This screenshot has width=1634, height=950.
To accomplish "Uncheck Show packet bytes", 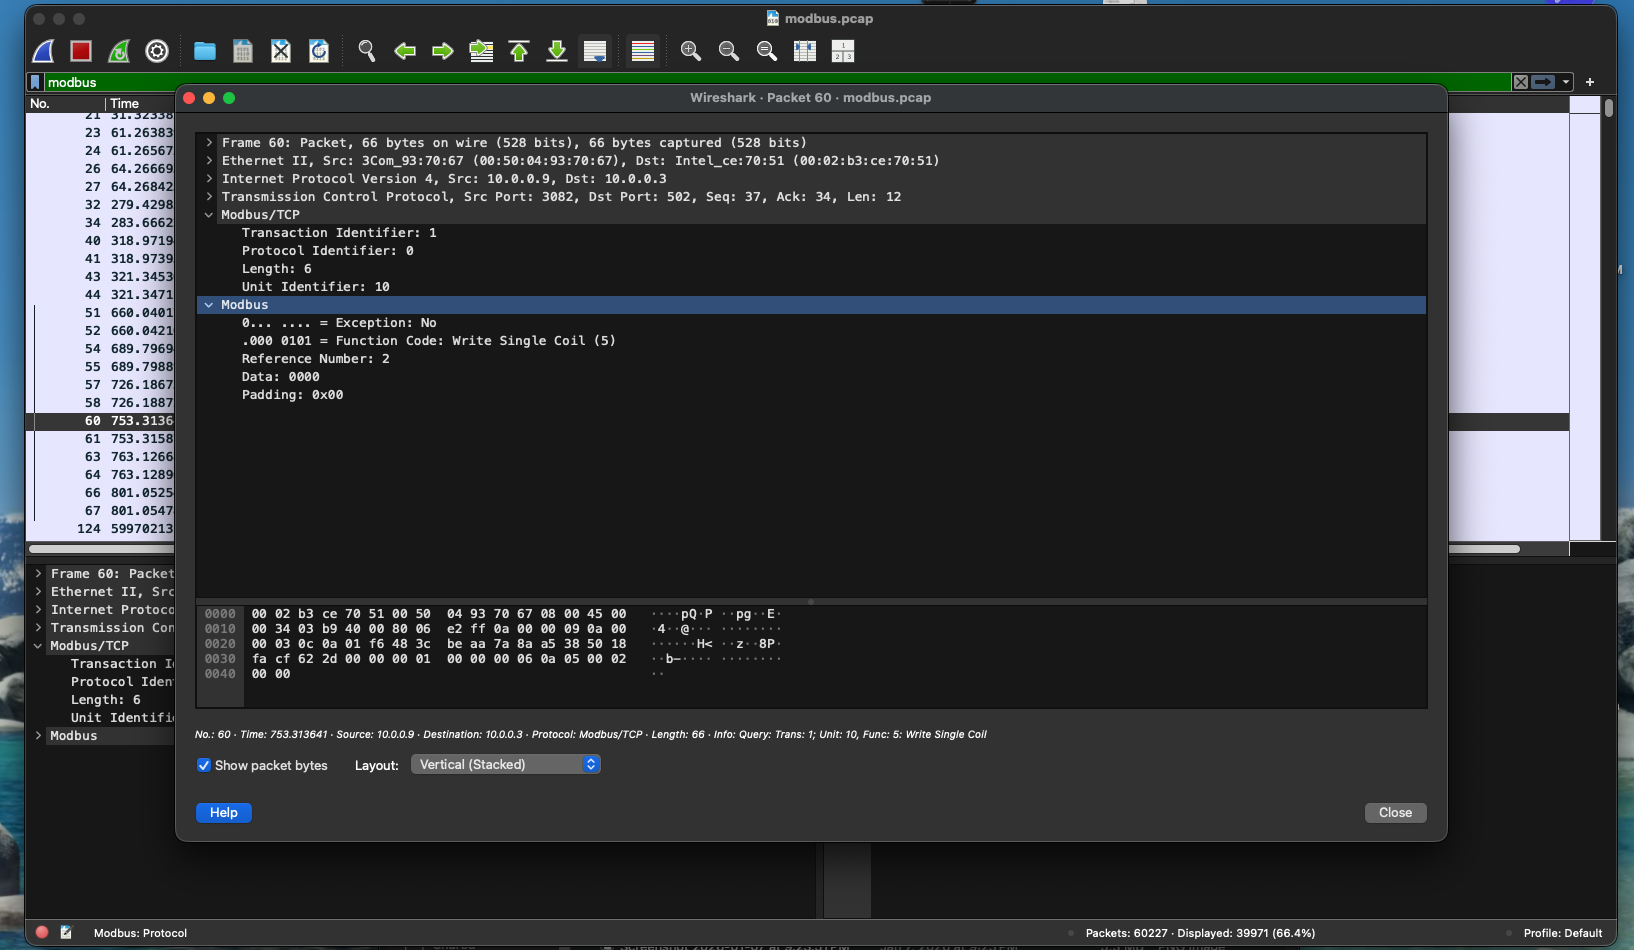I will 204,765.
